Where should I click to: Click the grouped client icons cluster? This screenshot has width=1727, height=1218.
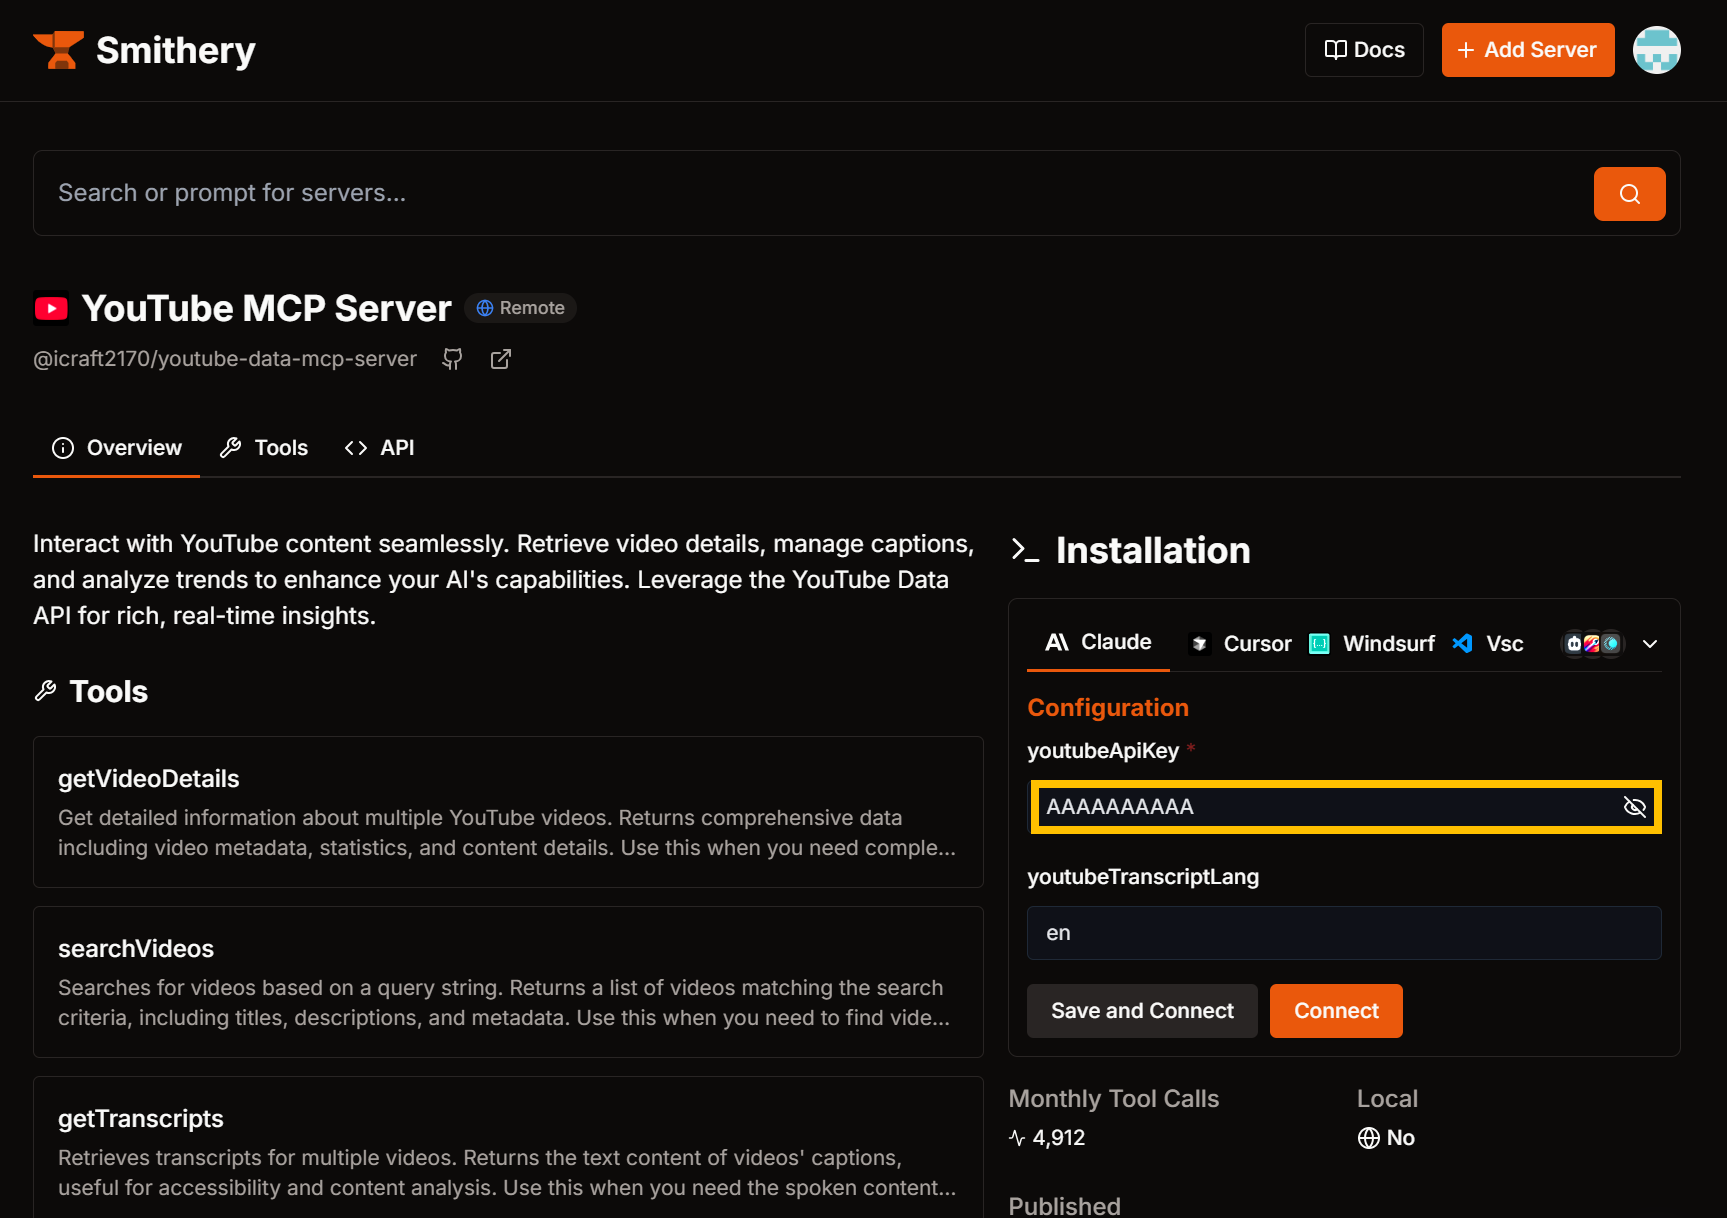click(x=1593, y=644)
